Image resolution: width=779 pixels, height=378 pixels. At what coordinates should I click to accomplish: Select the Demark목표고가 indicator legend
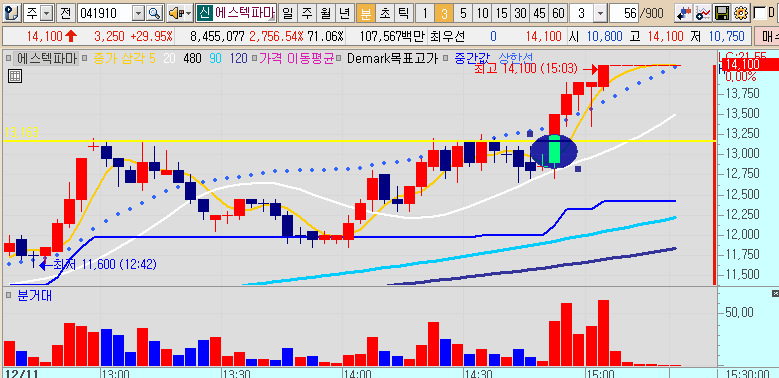392,59
